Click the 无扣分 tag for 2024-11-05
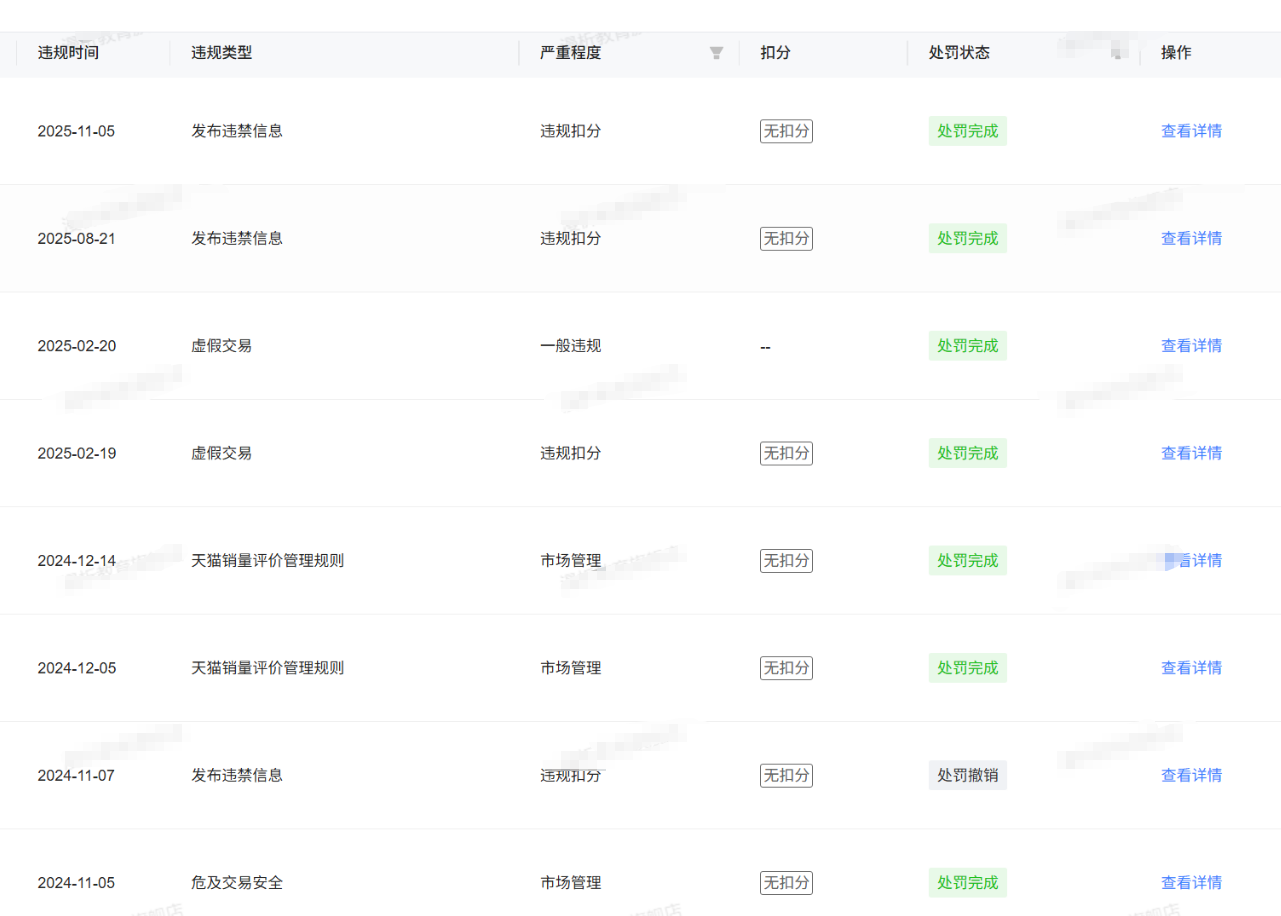The image size is (1281, 916). [x=786, y=883]
